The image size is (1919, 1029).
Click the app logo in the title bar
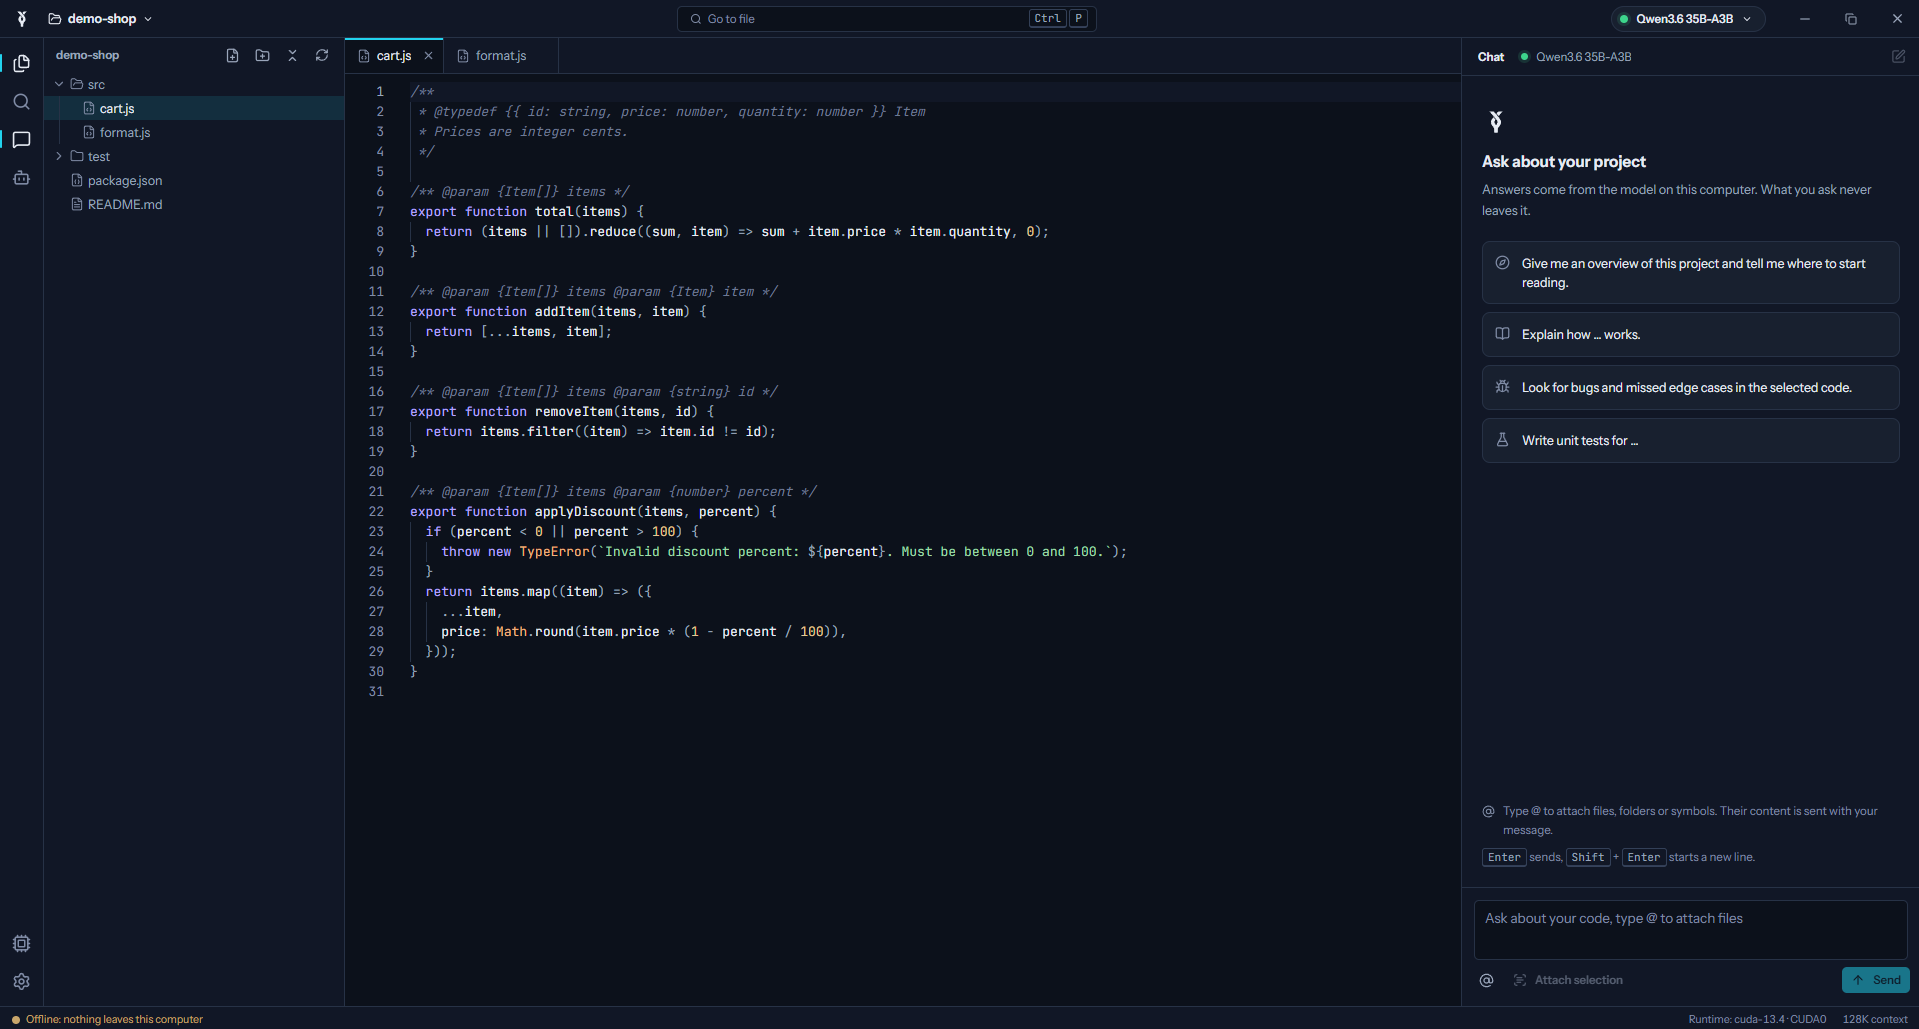tap(21, 18)
